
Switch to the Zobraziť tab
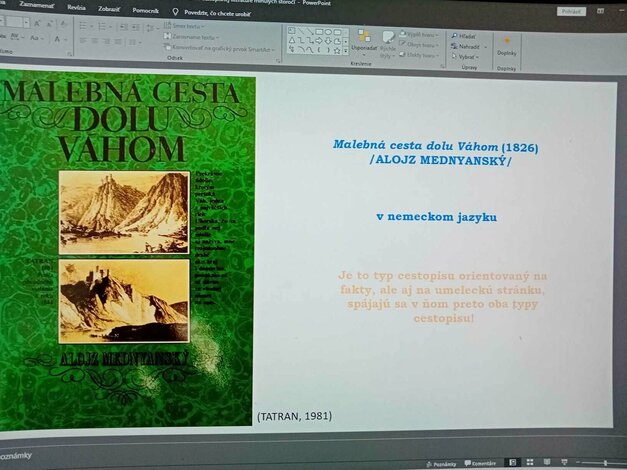pos(109,9)
